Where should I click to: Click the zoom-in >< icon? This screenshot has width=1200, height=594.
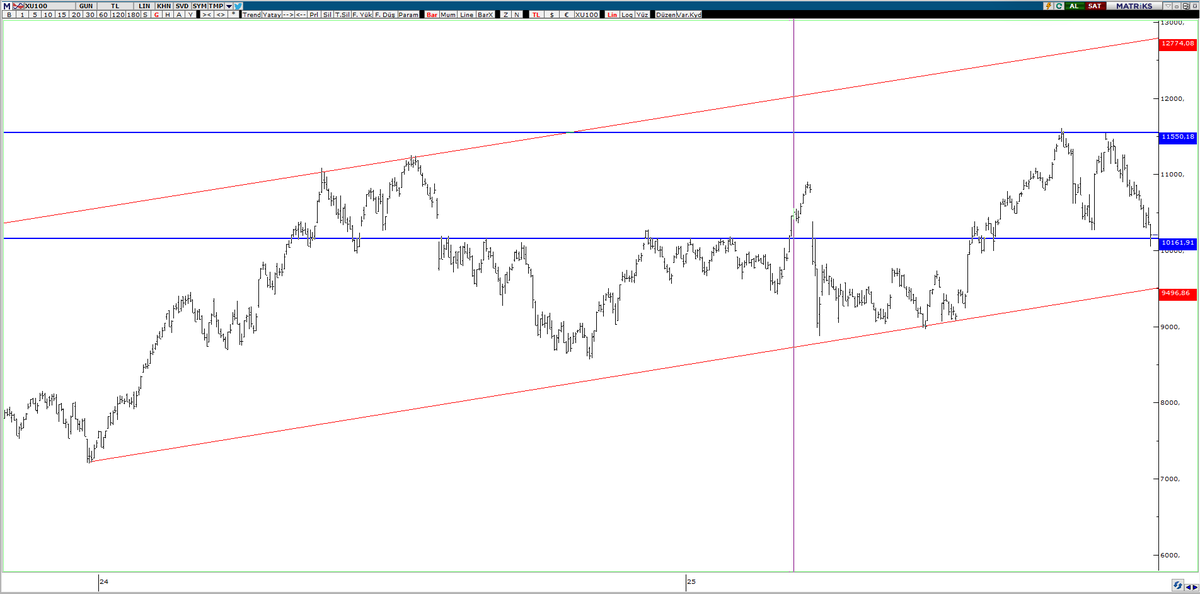206,15
